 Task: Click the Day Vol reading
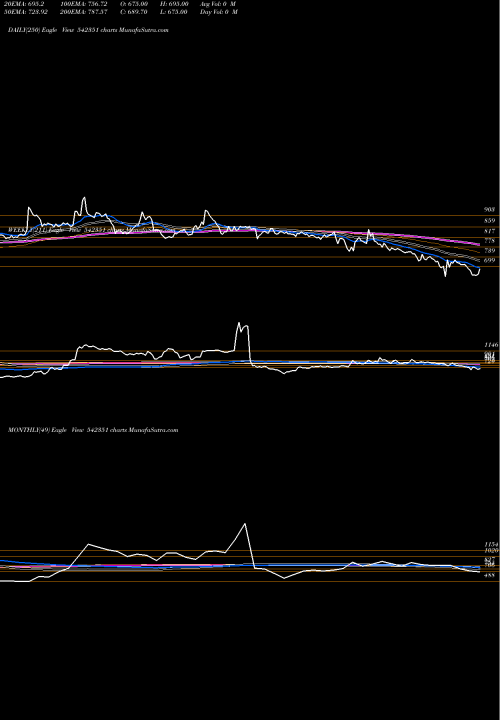pos(219,12)
